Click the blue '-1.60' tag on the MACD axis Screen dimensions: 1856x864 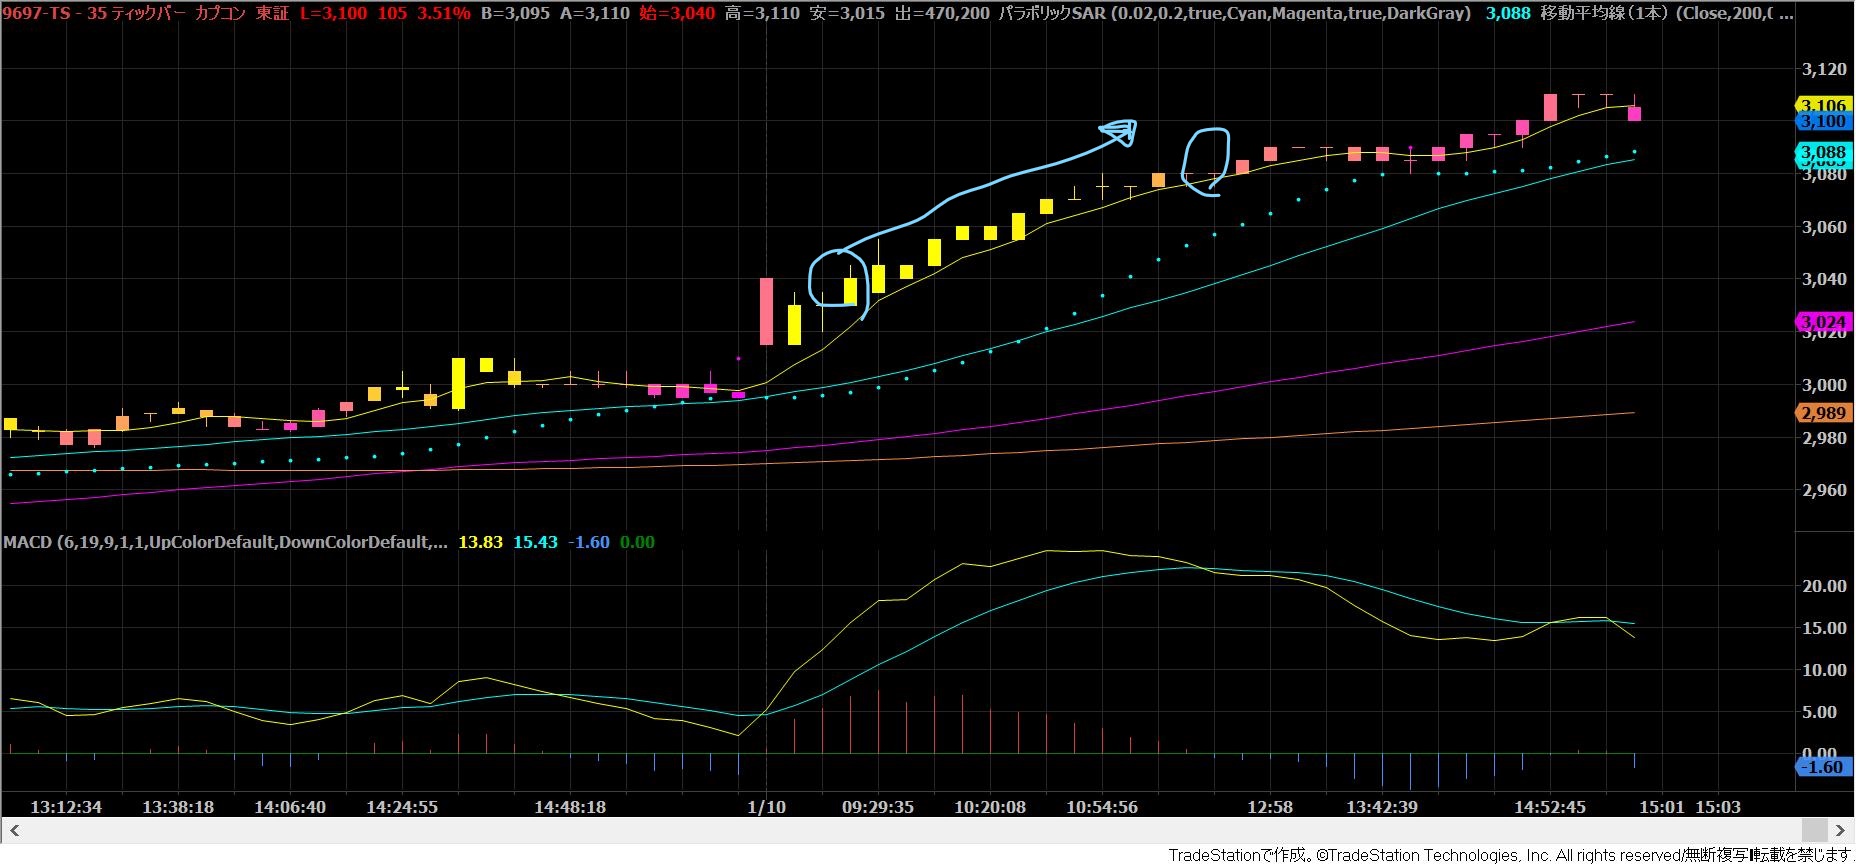point(1824,767)
